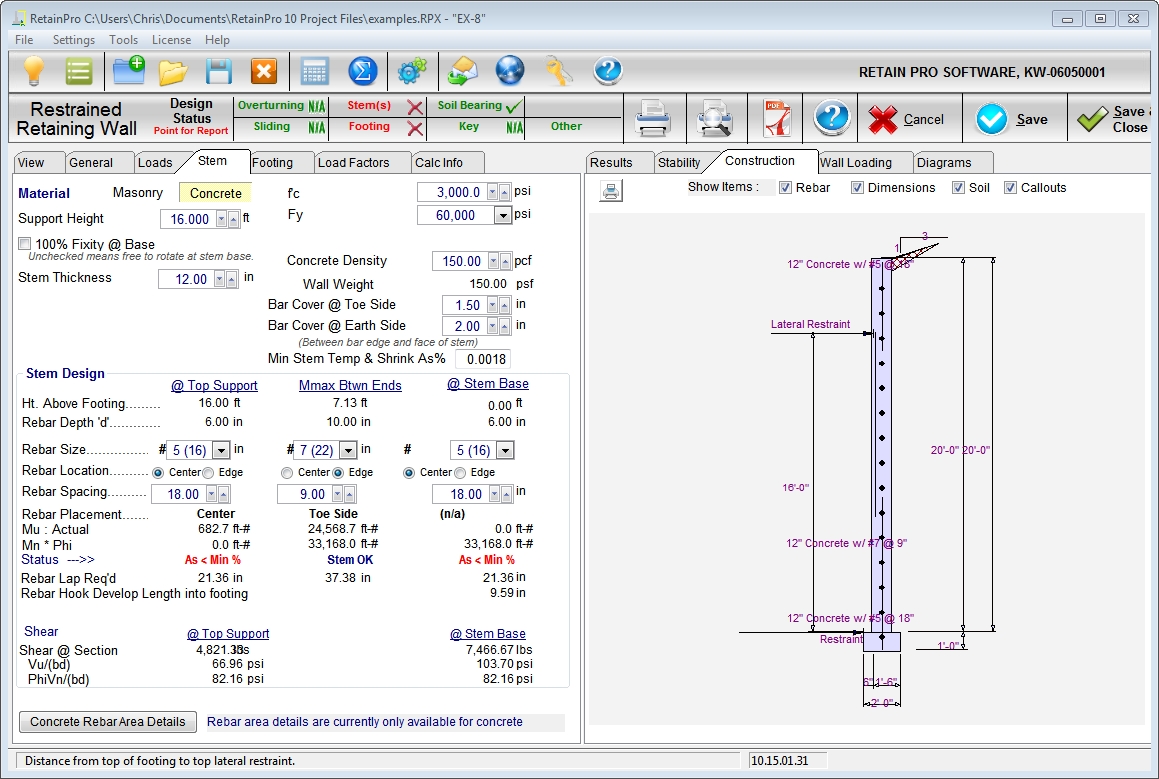Click the Mmax Btwn Ends link
Image resolution: width=1159 pixels, height=779 pixels.
(350, 386)
